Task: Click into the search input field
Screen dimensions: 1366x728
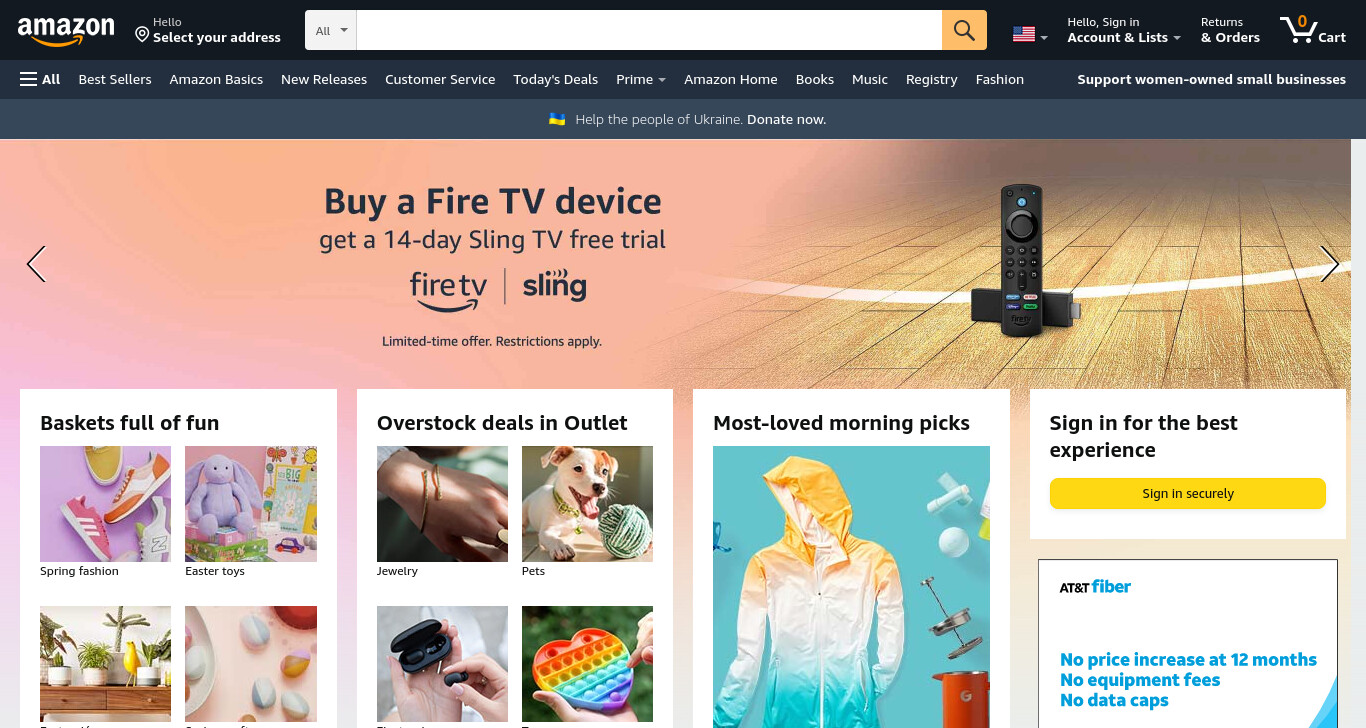Action: [x=649, y=30]
